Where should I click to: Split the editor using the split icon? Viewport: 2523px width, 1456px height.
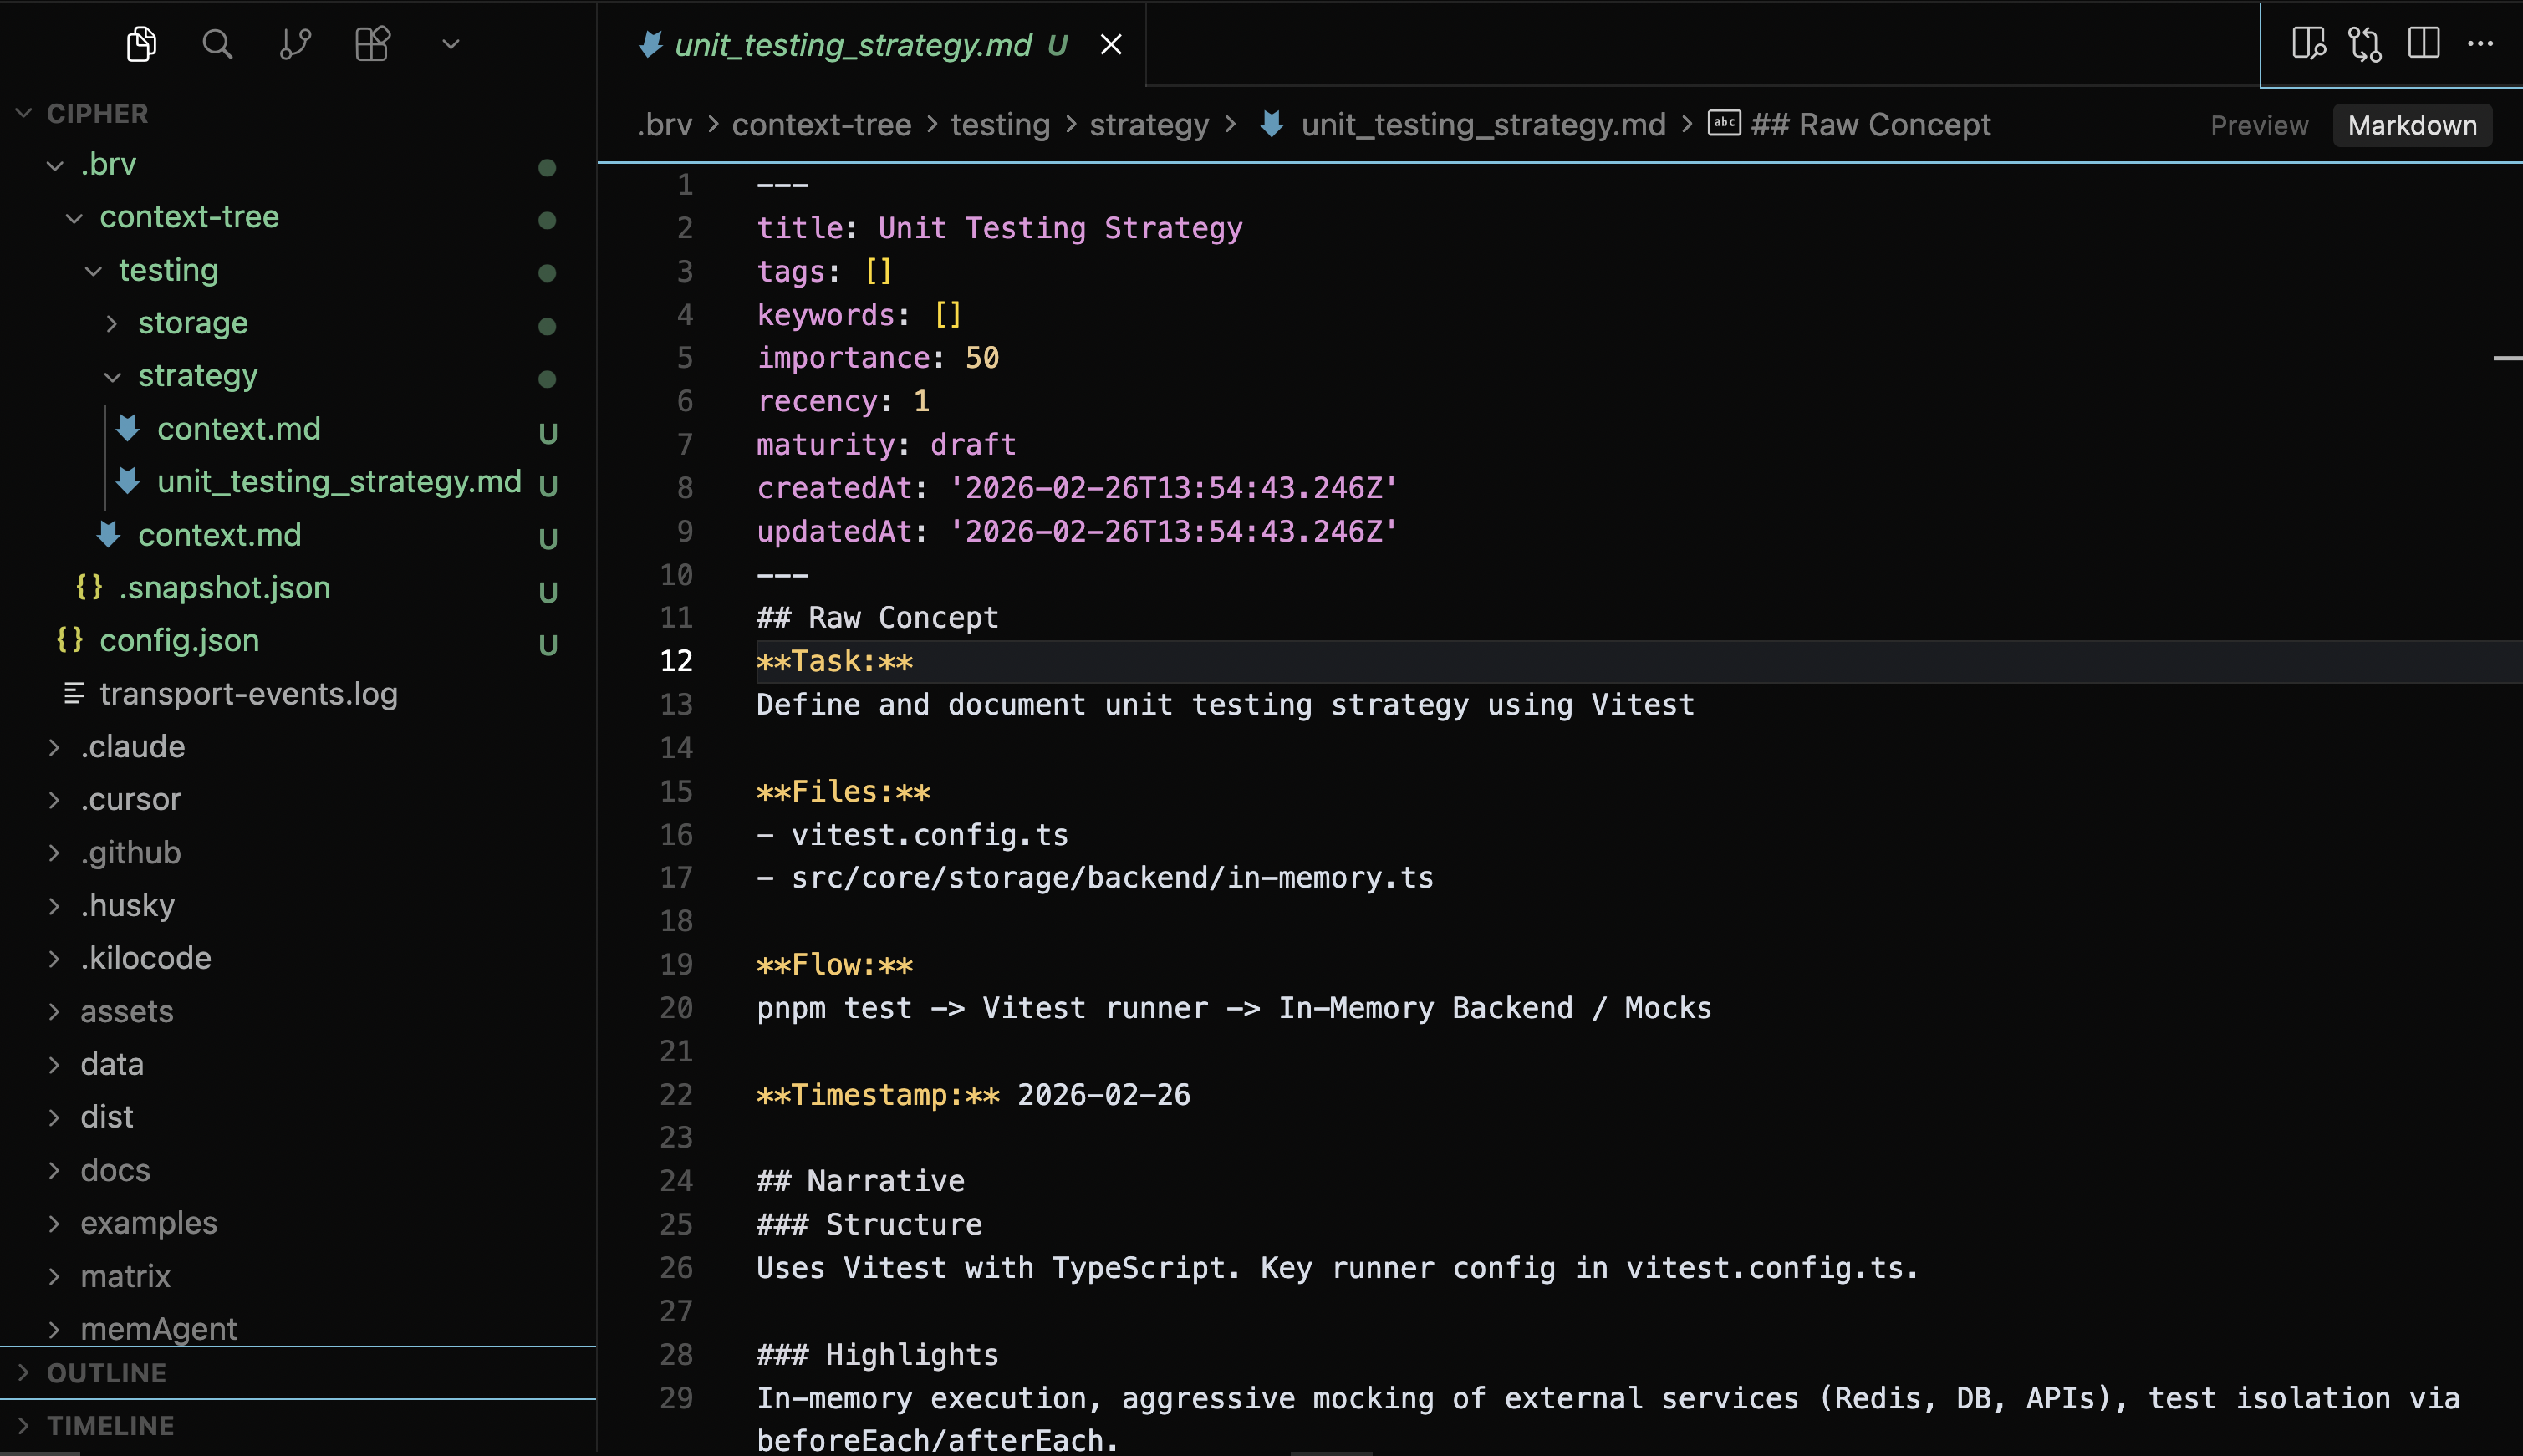coord(2424,43)
